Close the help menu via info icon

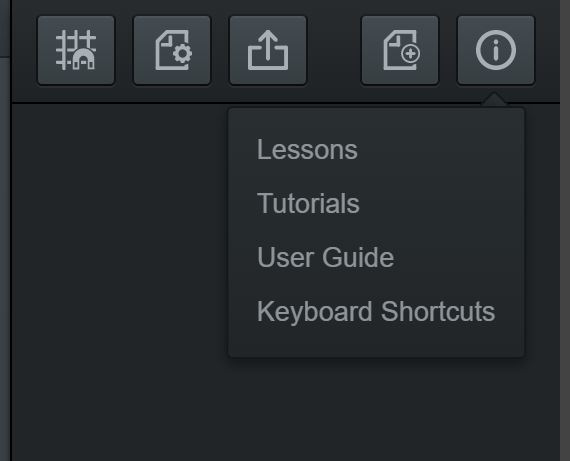496,50
